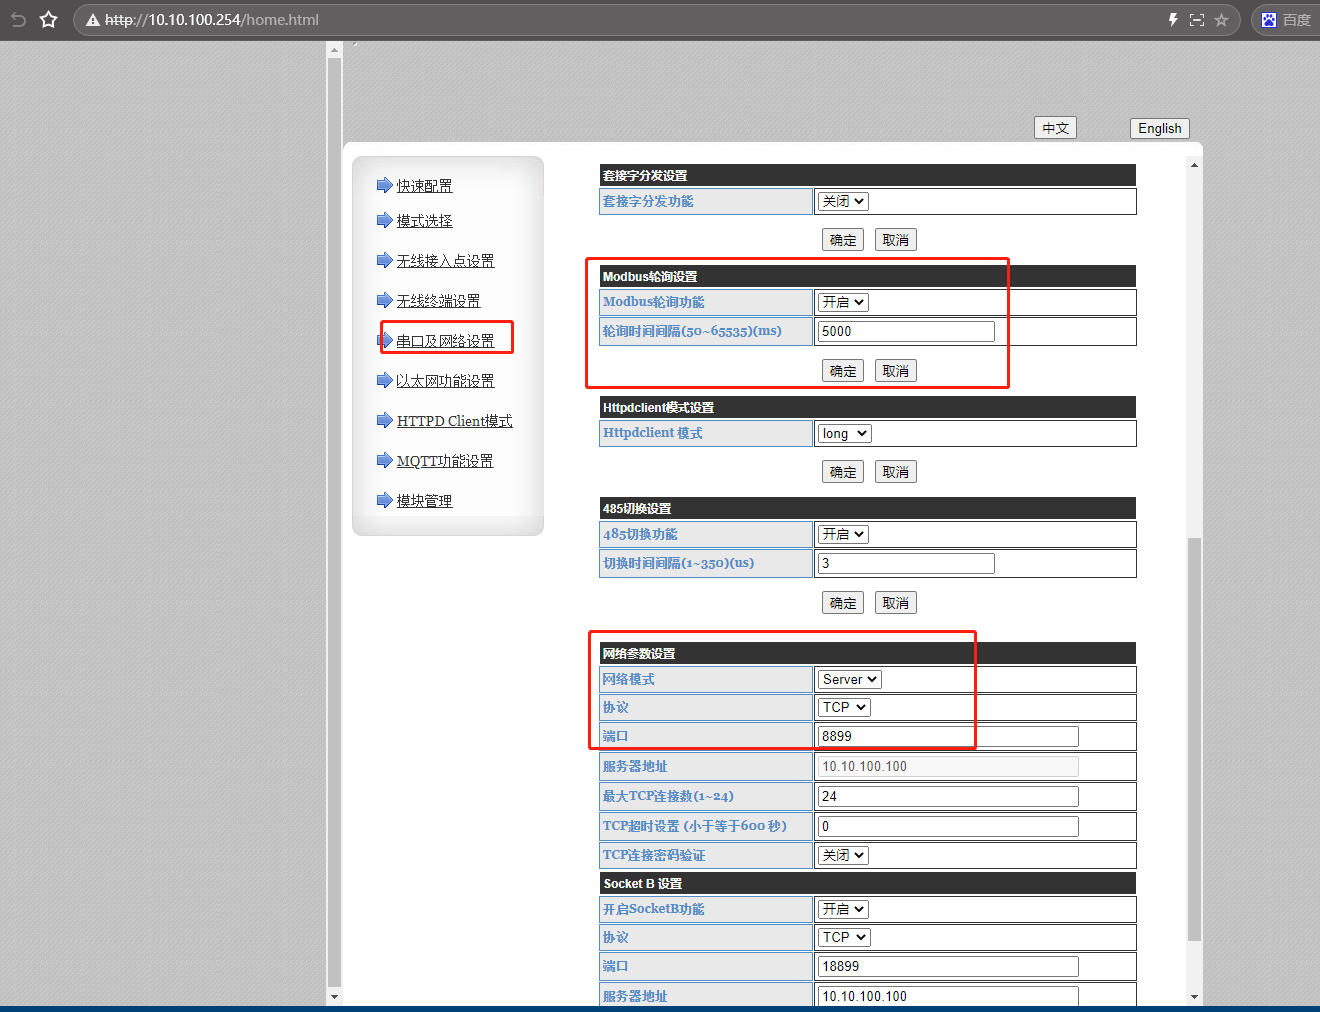The width and height of the screenshot is (1320, 1012).
Task: Open the 套接字分发功能 dropdown
Action: click(x=843, y=202)
